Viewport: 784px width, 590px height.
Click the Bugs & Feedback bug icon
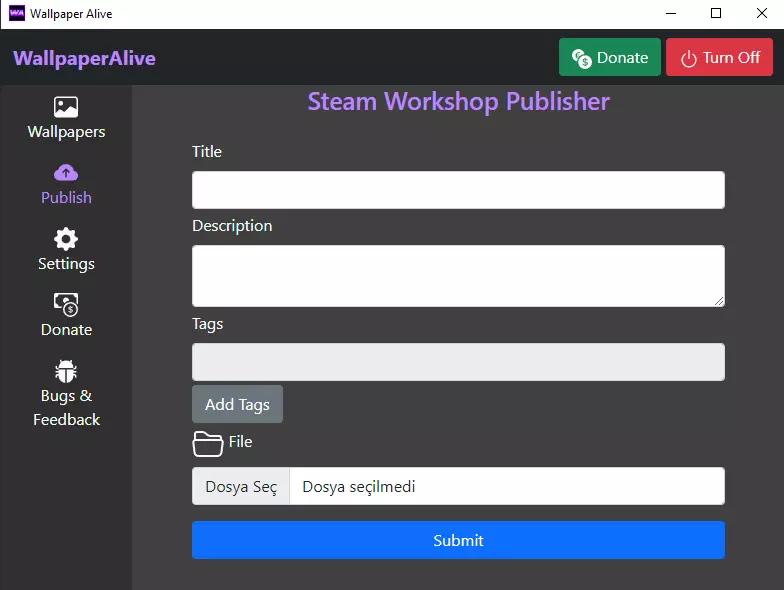pyautogui.click(x=66, y=371)
